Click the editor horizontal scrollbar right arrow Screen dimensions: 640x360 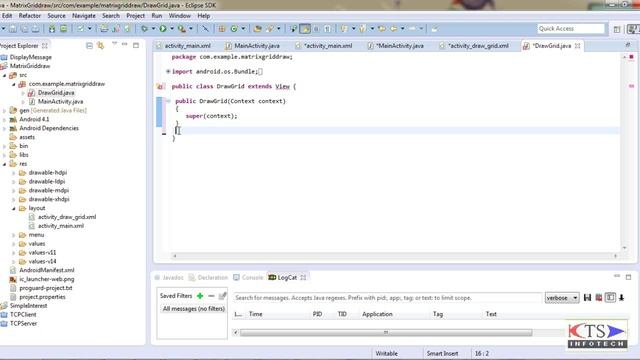click(616, 256)
